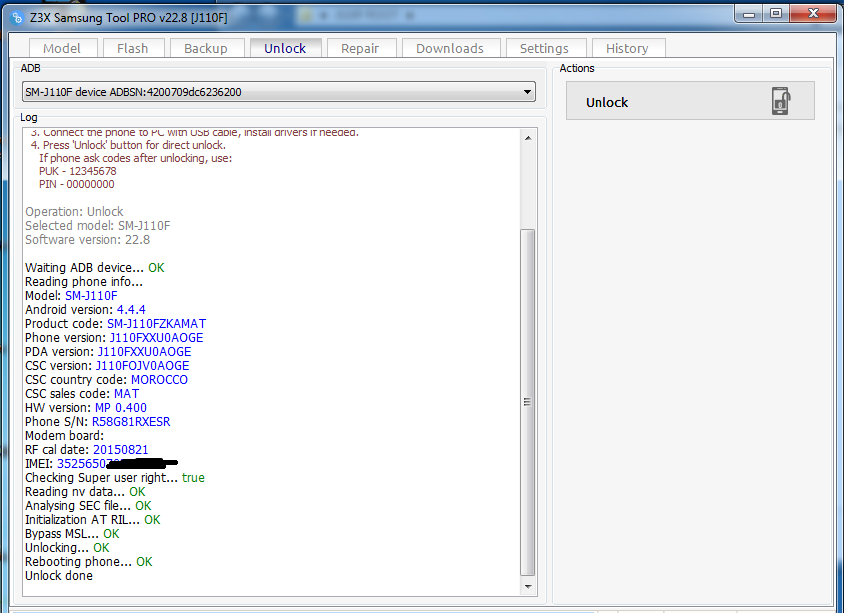Click the Android version 4.4.4 value

tap(131, 309)
